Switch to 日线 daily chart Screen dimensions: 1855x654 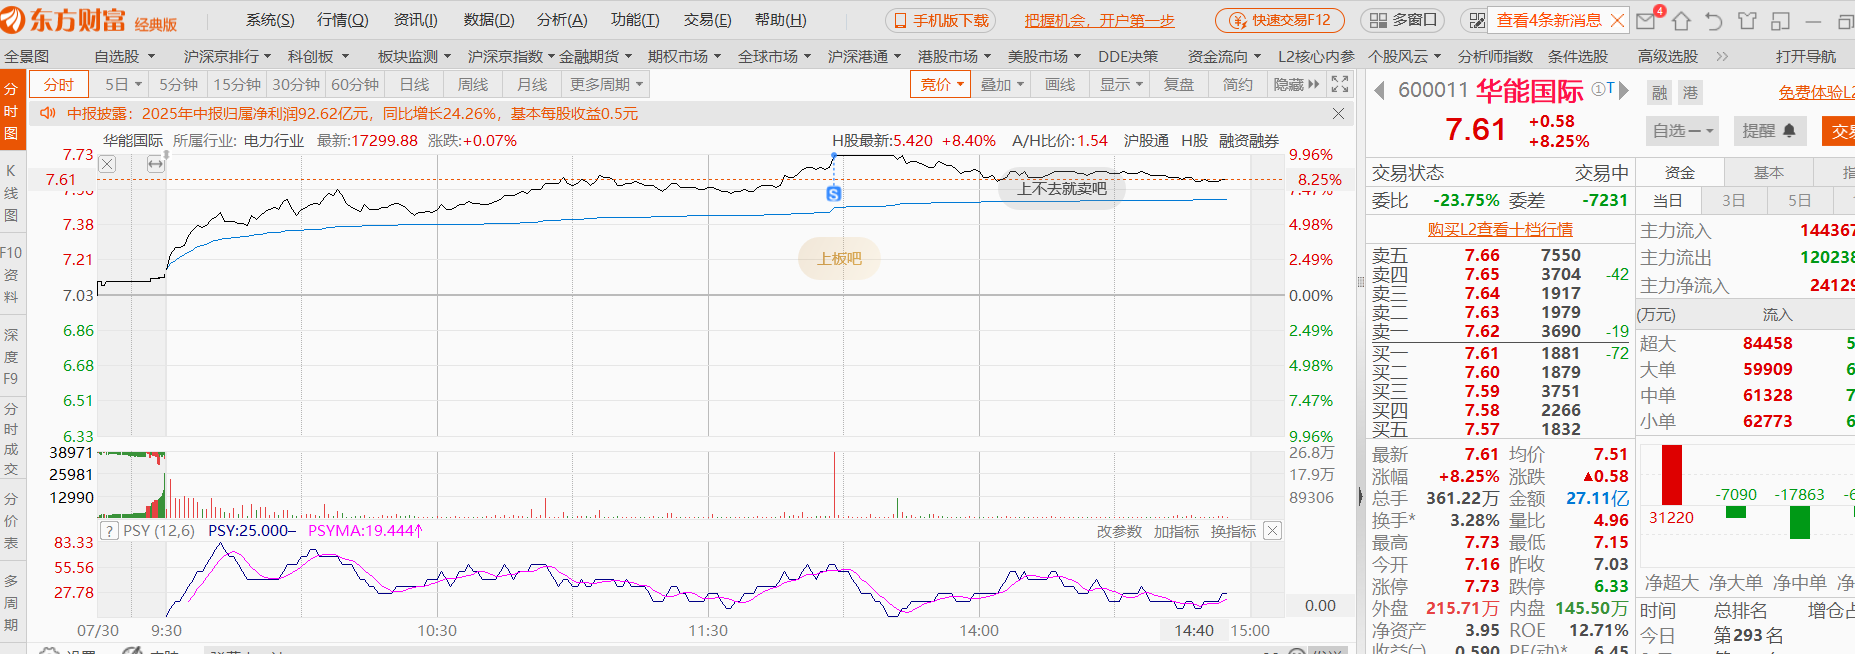(x=414, y=85)
